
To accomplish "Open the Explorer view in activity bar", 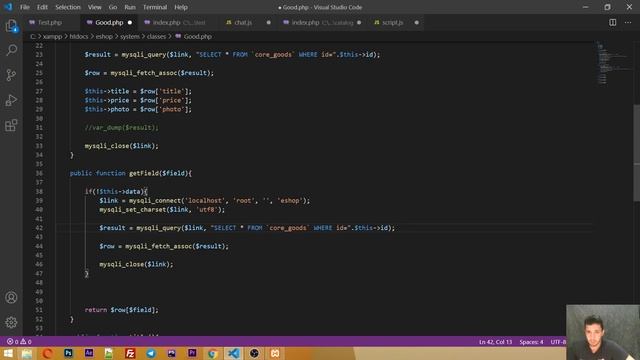I will tap(11, 26).
